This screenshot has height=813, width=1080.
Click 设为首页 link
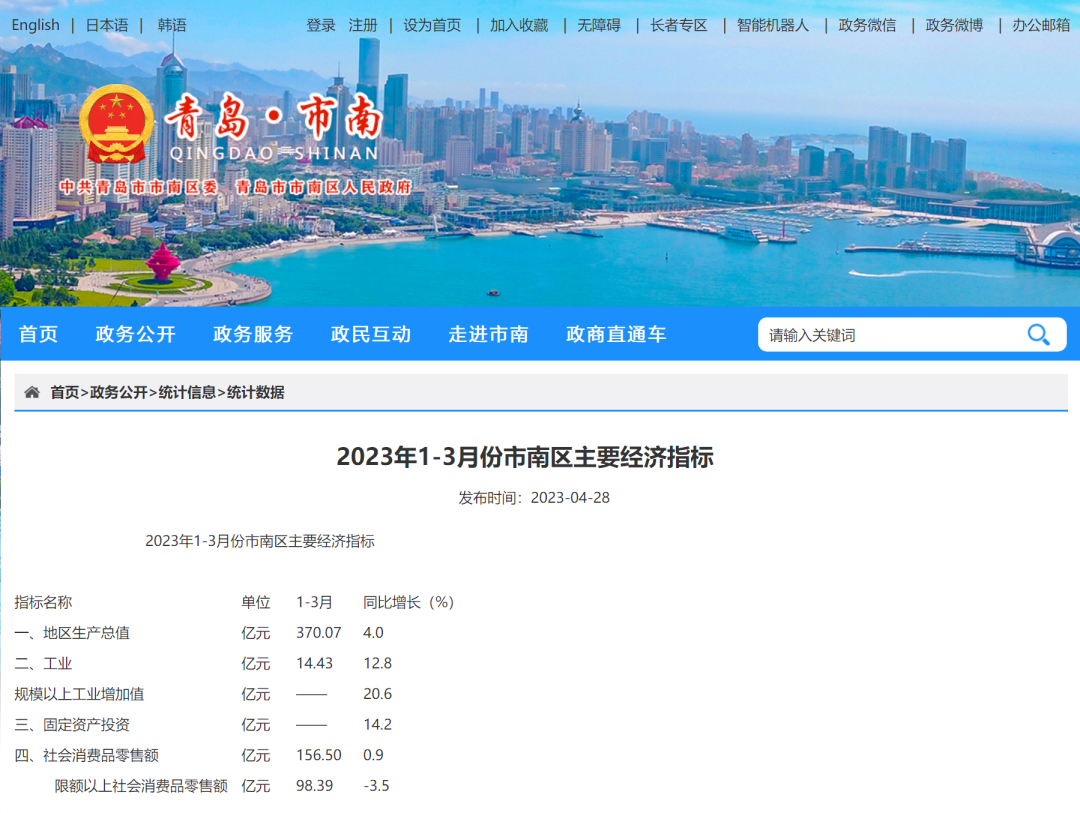[433, 25]
